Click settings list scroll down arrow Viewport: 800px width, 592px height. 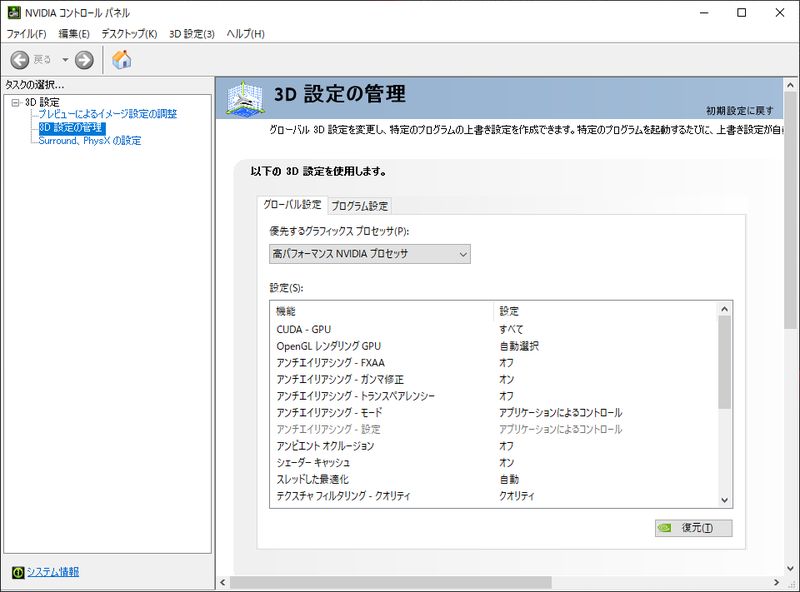tap(724, 501)
